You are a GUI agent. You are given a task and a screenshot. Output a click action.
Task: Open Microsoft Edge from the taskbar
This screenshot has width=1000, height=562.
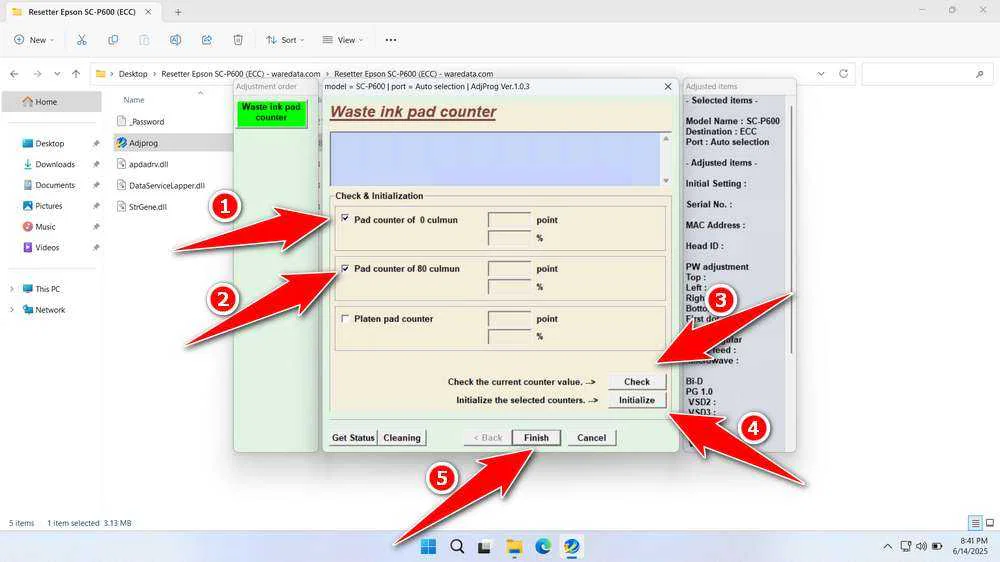(542, 547)
